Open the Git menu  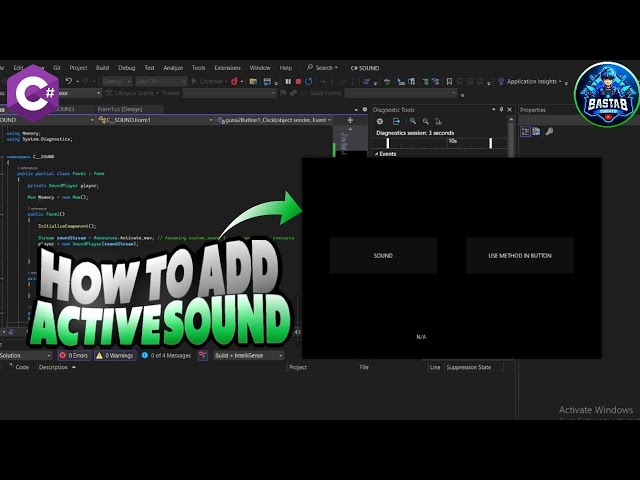[x=57, y=68]
